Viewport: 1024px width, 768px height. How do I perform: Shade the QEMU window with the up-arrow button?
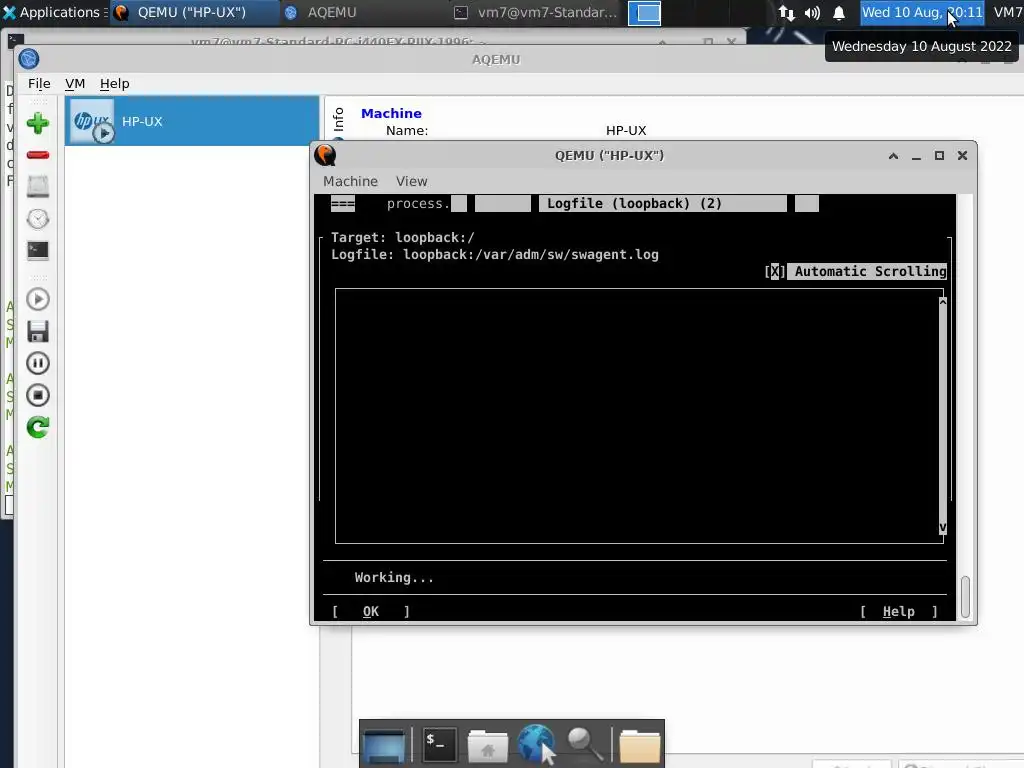coord(893,155)
